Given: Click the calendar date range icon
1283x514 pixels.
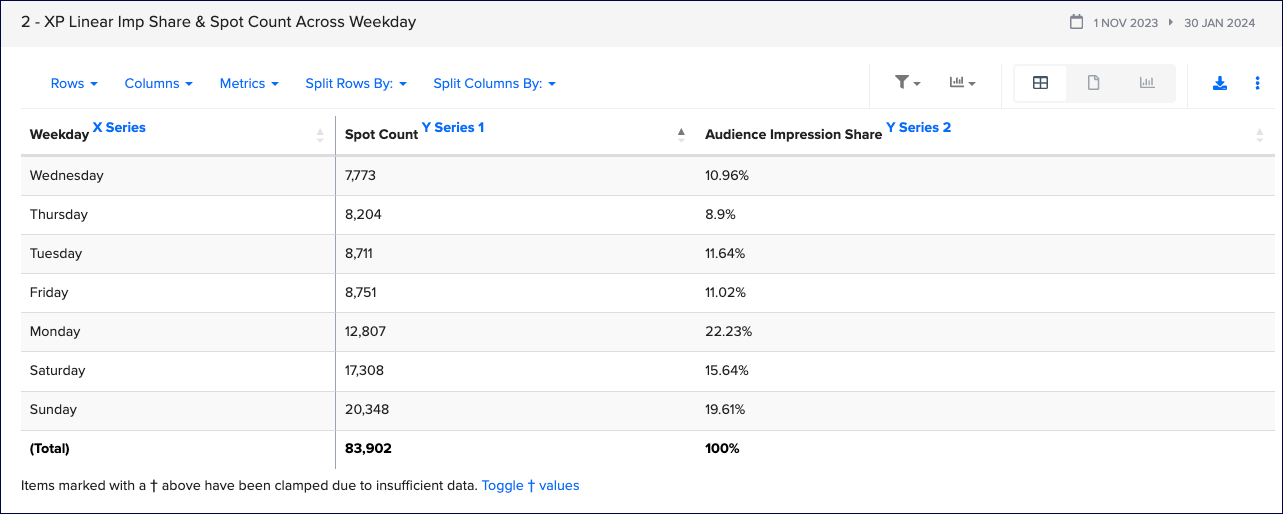Looking at the screenshot, I should coord(1076,22).
